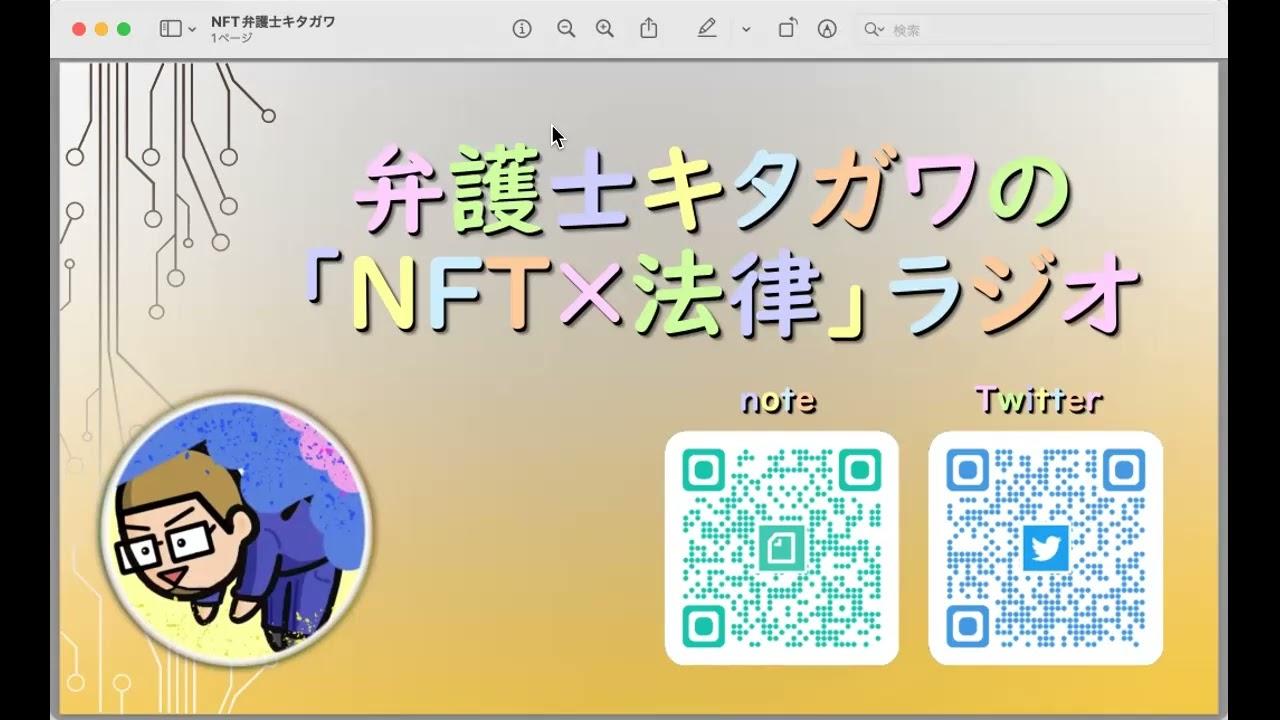
Task: Click the cartoon lawyer avatar image
Action: pos(236,531)
